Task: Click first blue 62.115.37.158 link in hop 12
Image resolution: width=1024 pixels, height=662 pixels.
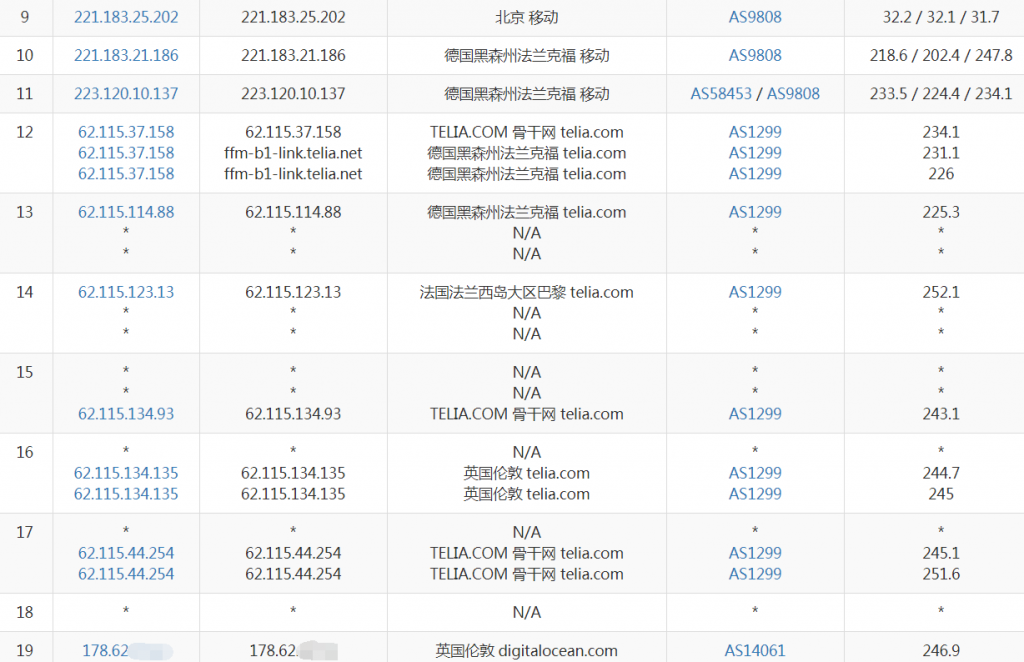Action: point(126,132)
